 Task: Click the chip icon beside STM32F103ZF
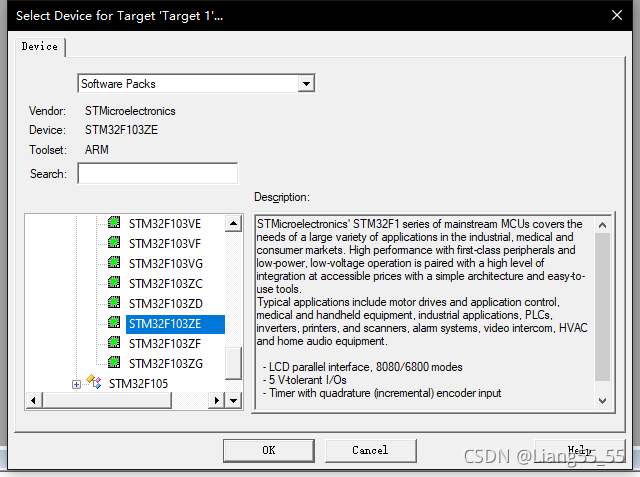[114, 342]
